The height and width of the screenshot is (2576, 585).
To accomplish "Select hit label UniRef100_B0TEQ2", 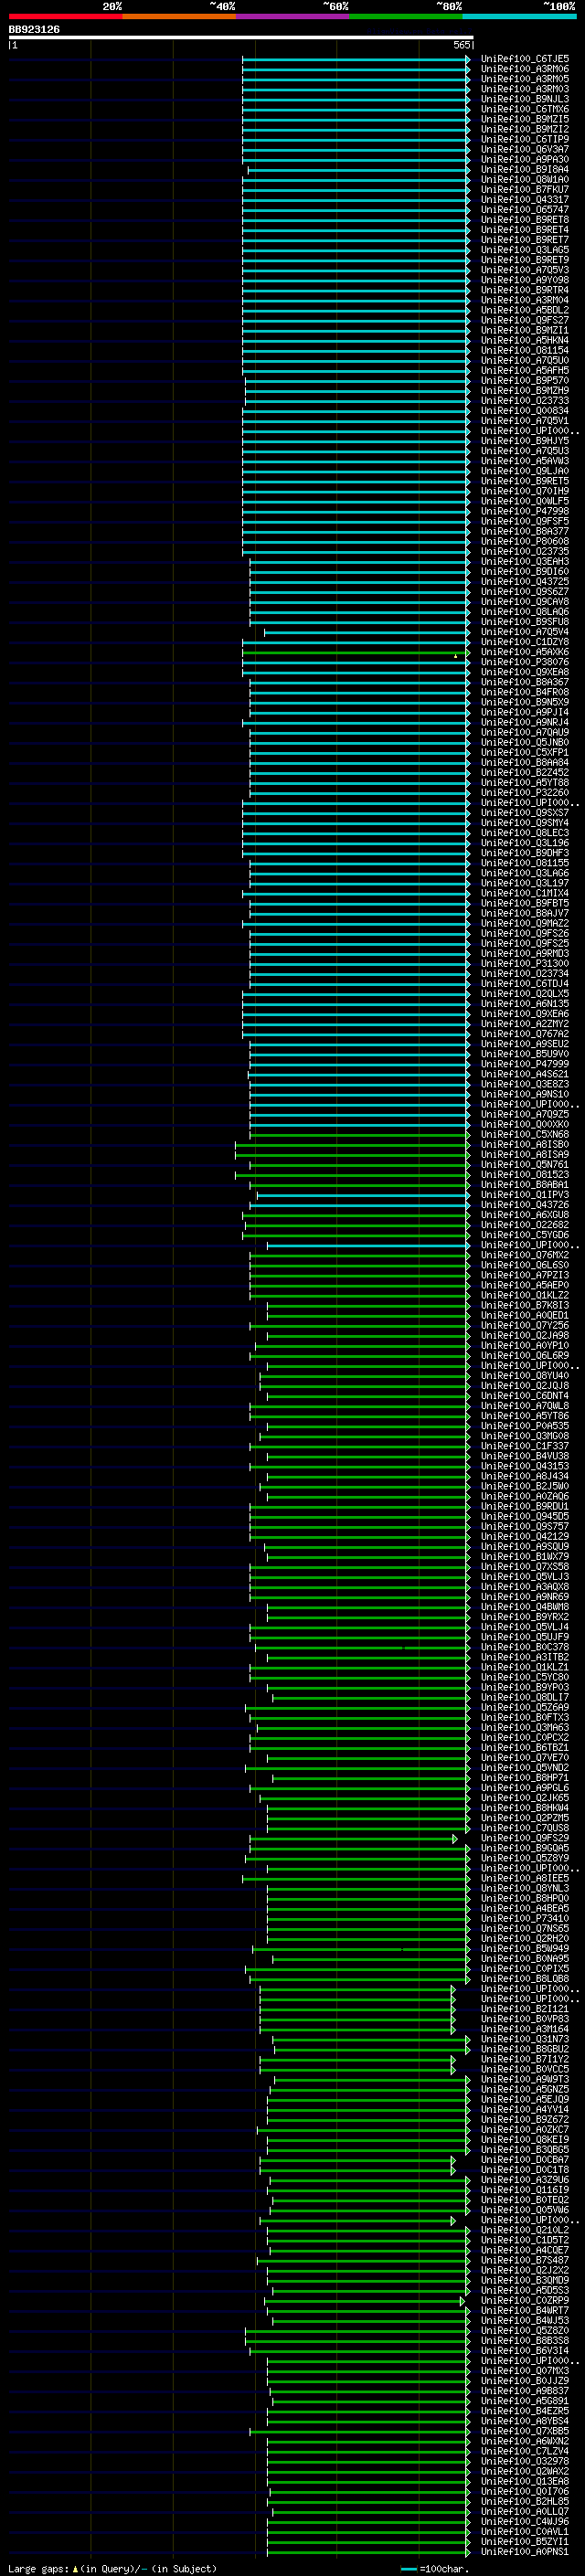I will [525, 2199].
